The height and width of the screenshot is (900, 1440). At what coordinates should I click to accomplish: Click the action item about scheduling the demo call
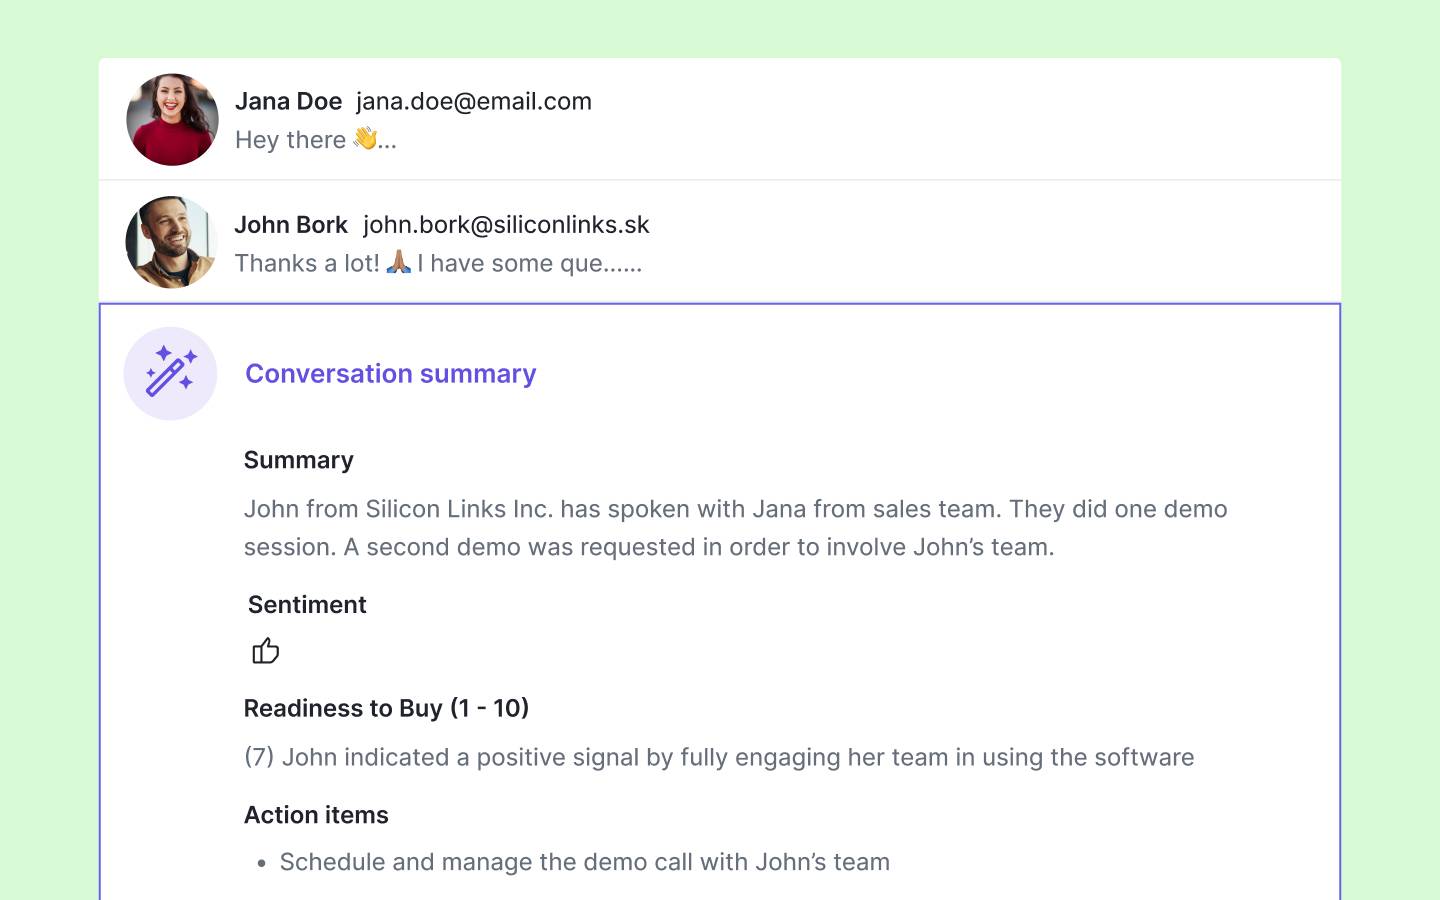point(585,862)
